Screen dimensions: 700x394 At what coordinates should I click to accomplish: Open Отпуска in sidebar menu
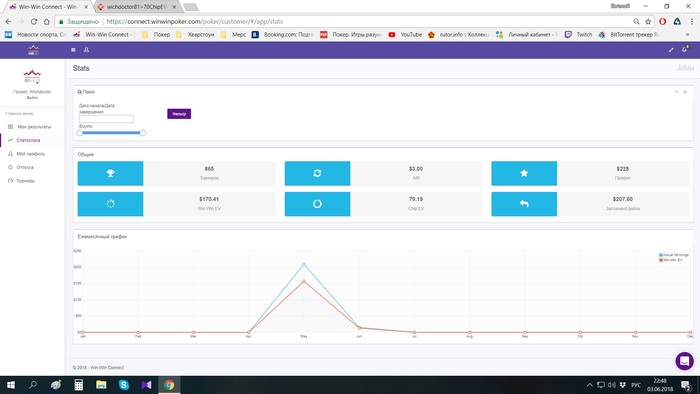point(25,167)
